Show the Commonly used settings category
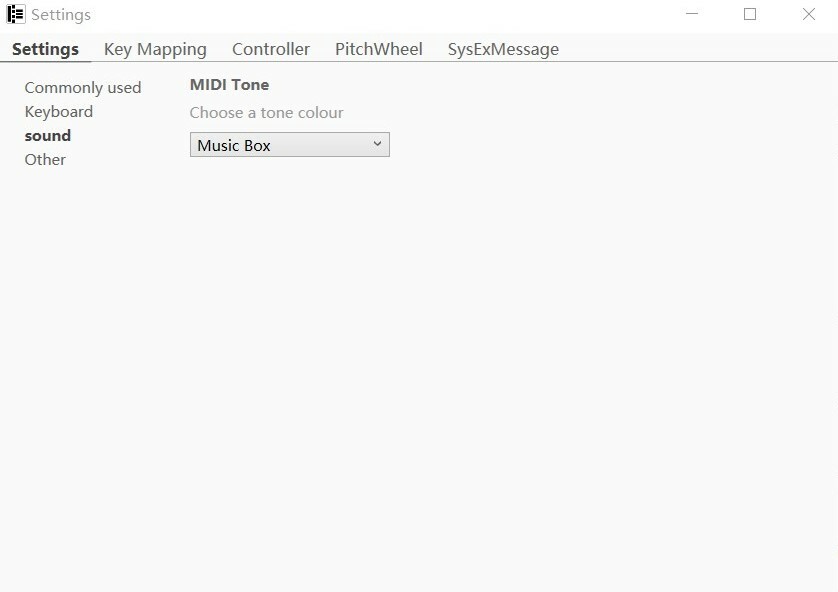 pos(83,88)
